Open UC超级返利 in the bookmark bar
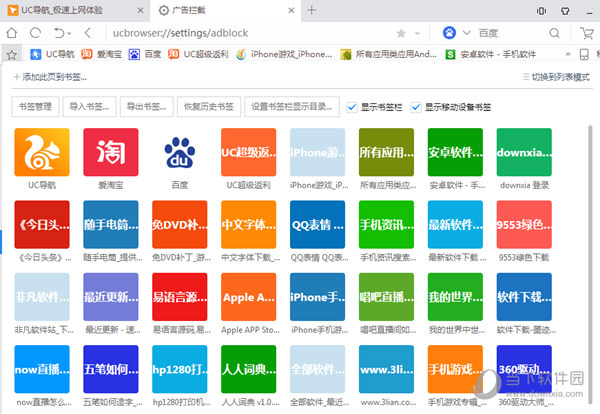The height and width of the screenshot is (414, 600). [198, 54]
